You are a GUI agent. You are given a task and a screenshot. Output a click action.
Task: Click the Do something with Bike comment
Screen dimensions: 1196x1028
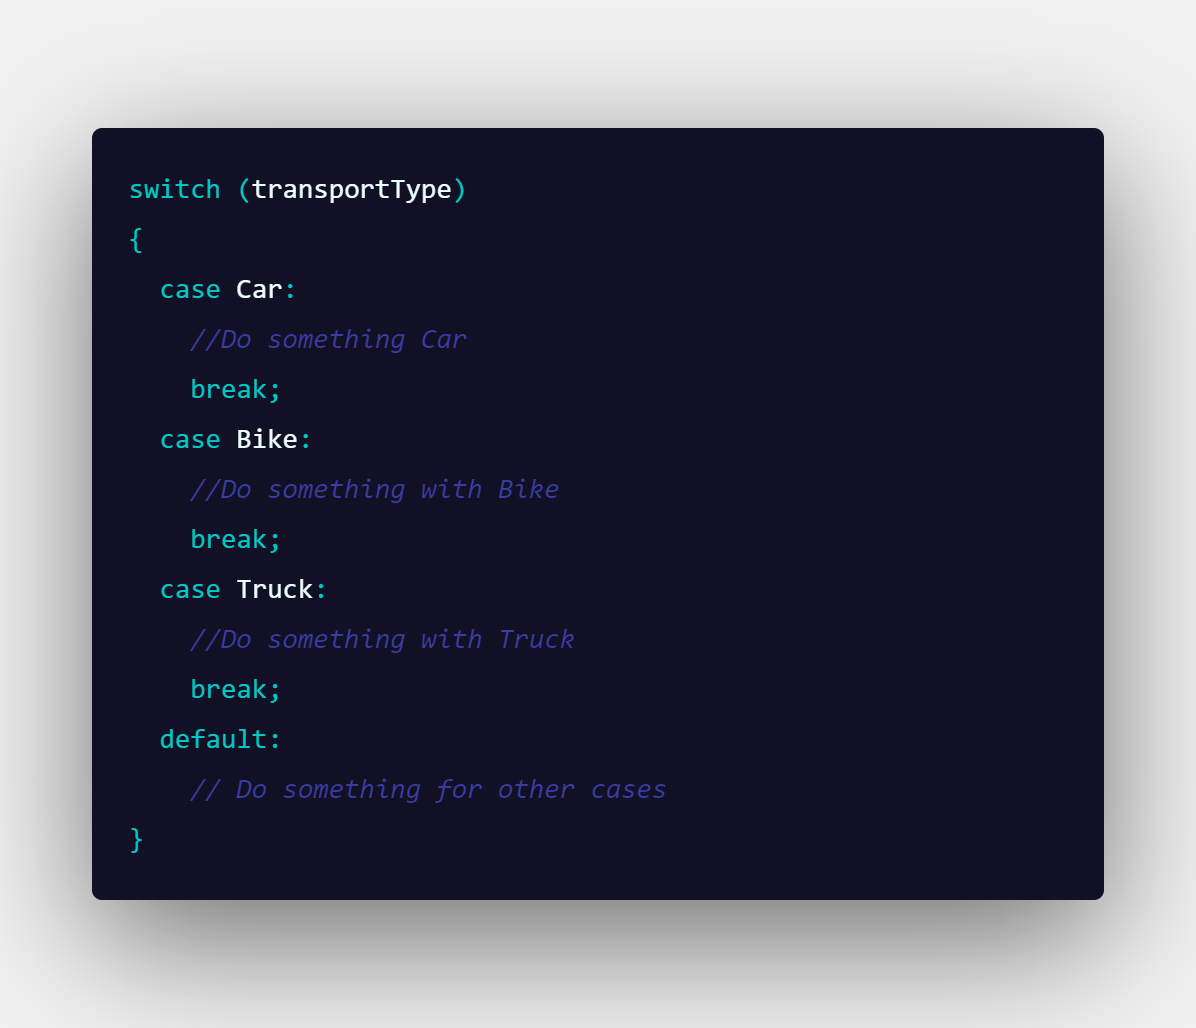tap(375, 489)
